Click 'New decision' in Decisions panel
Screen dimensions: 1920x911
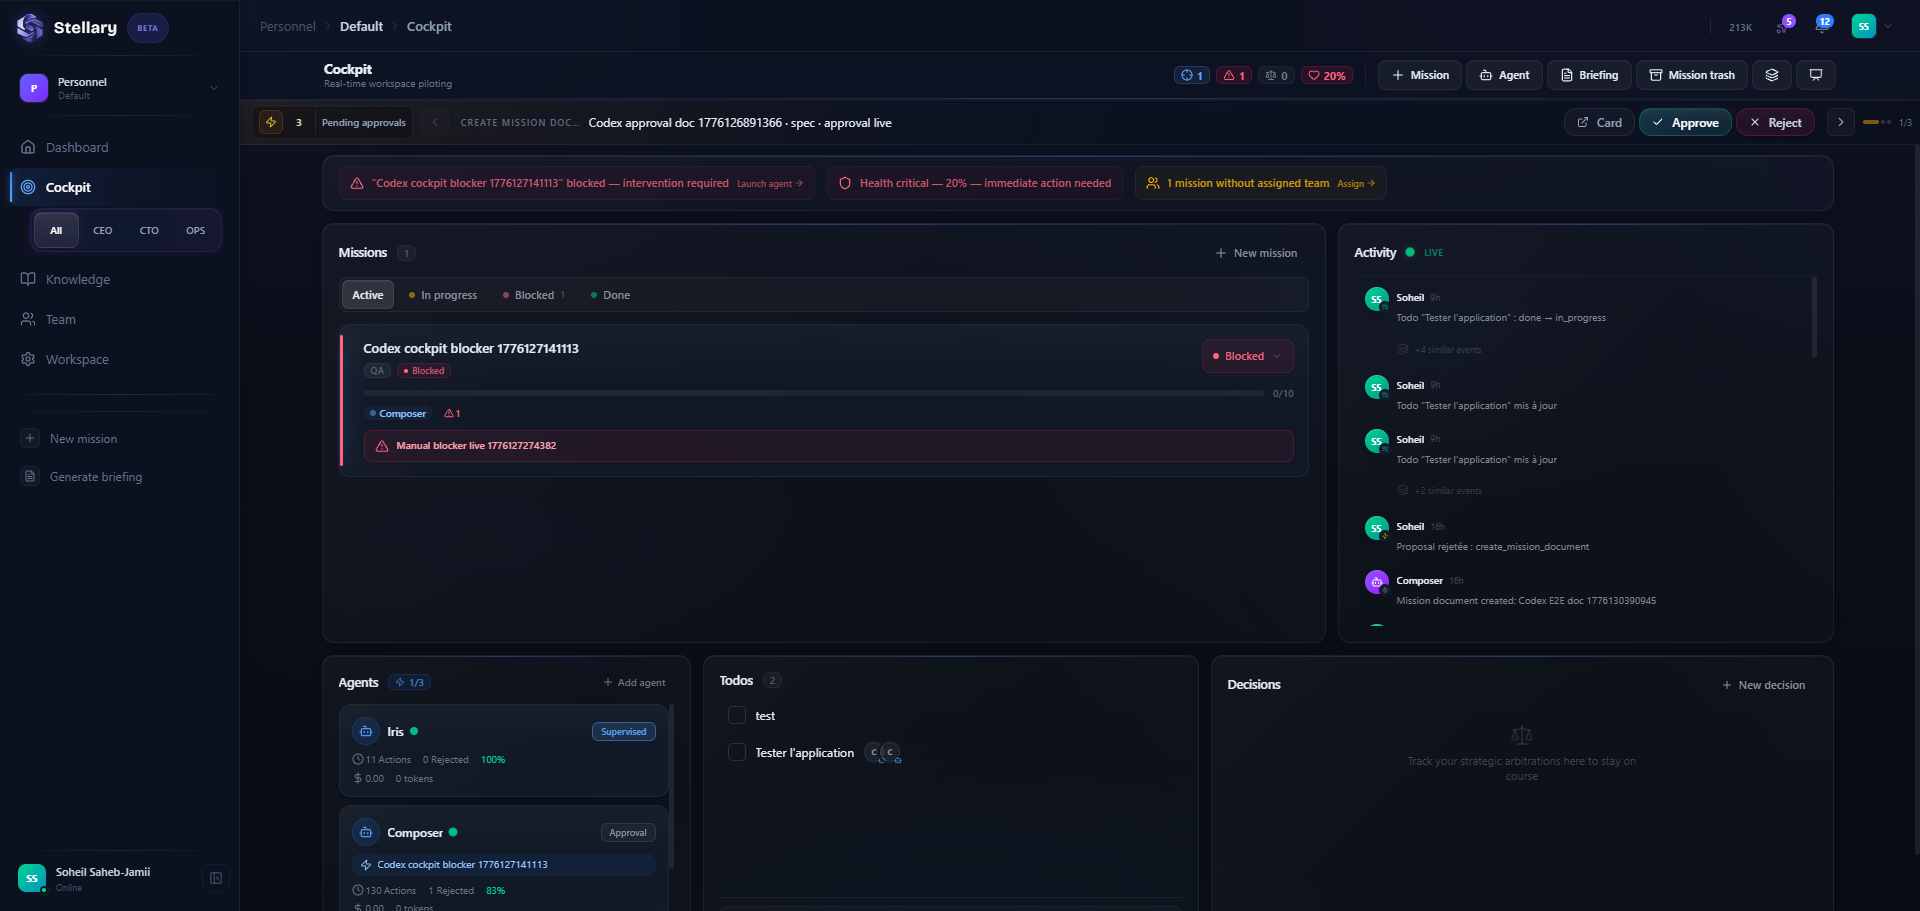[1763, 685]
